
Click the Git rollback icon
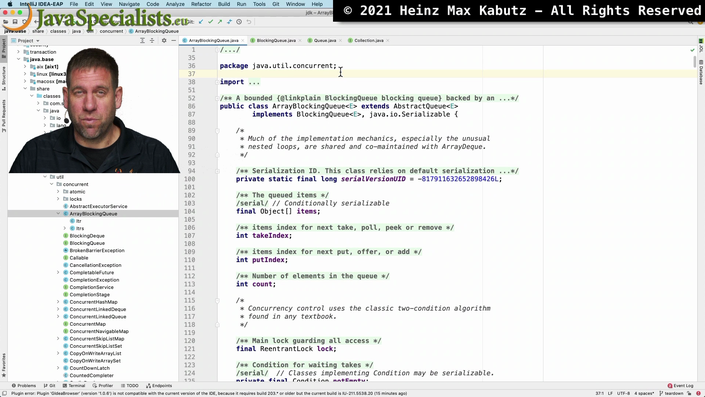[x=249, y=22]
